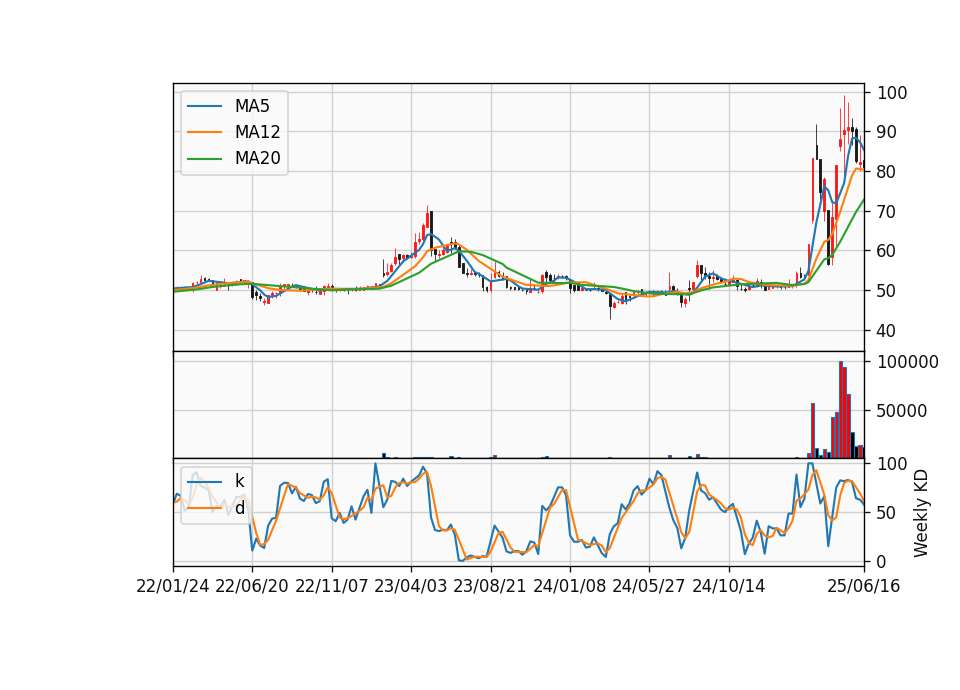The image size is (960, 690).
Task: Click the 23/04/03 date axis label
Action: click(411, 587)
